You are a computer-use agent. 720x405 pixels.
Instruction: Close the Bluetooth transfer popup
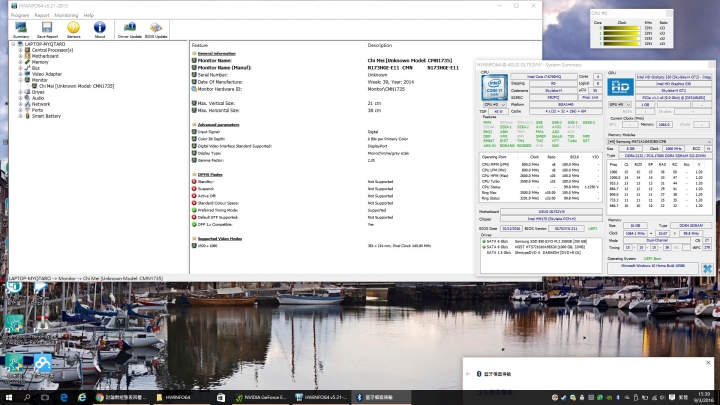pyautogui.click(x=708, y=363)
